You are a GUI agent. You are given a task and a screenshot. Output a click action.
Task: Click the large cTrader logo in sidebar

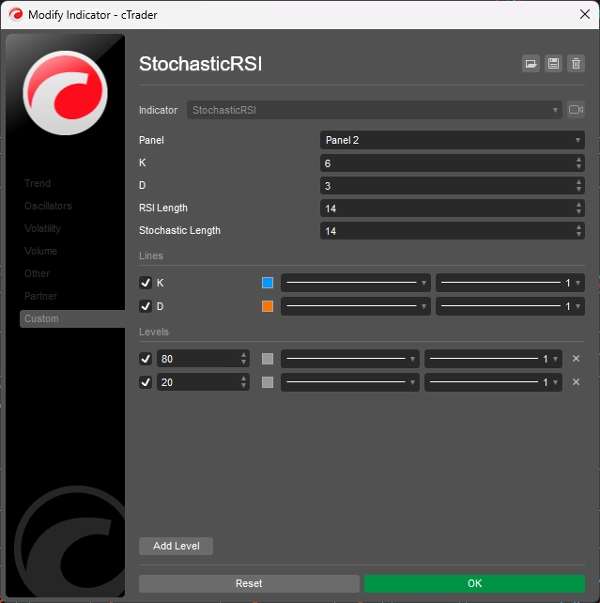click(x=65, y=92)
